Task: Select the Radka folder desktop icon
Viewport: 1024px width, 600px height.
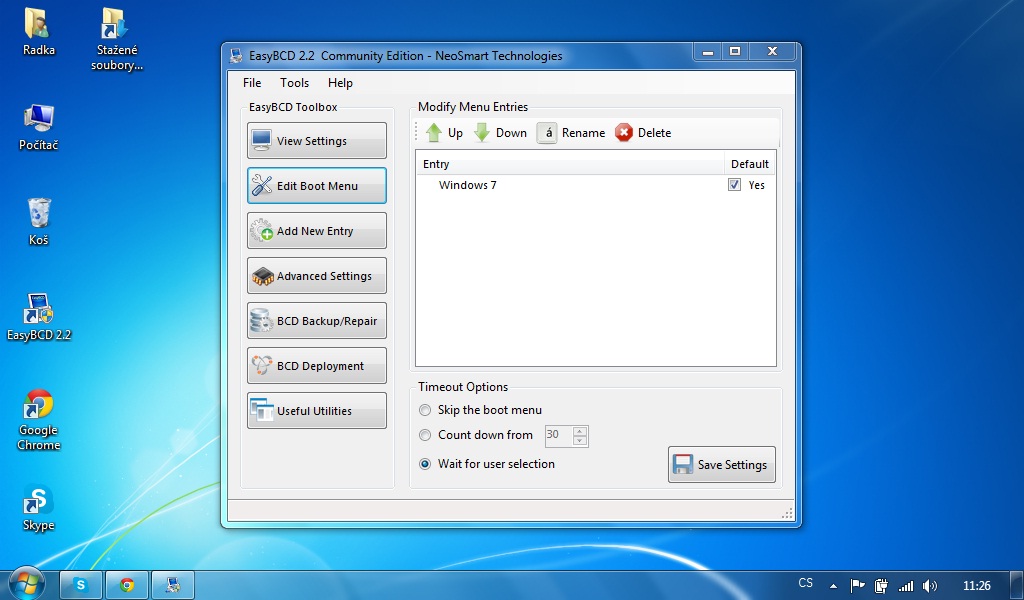Action: pos(39,31)
